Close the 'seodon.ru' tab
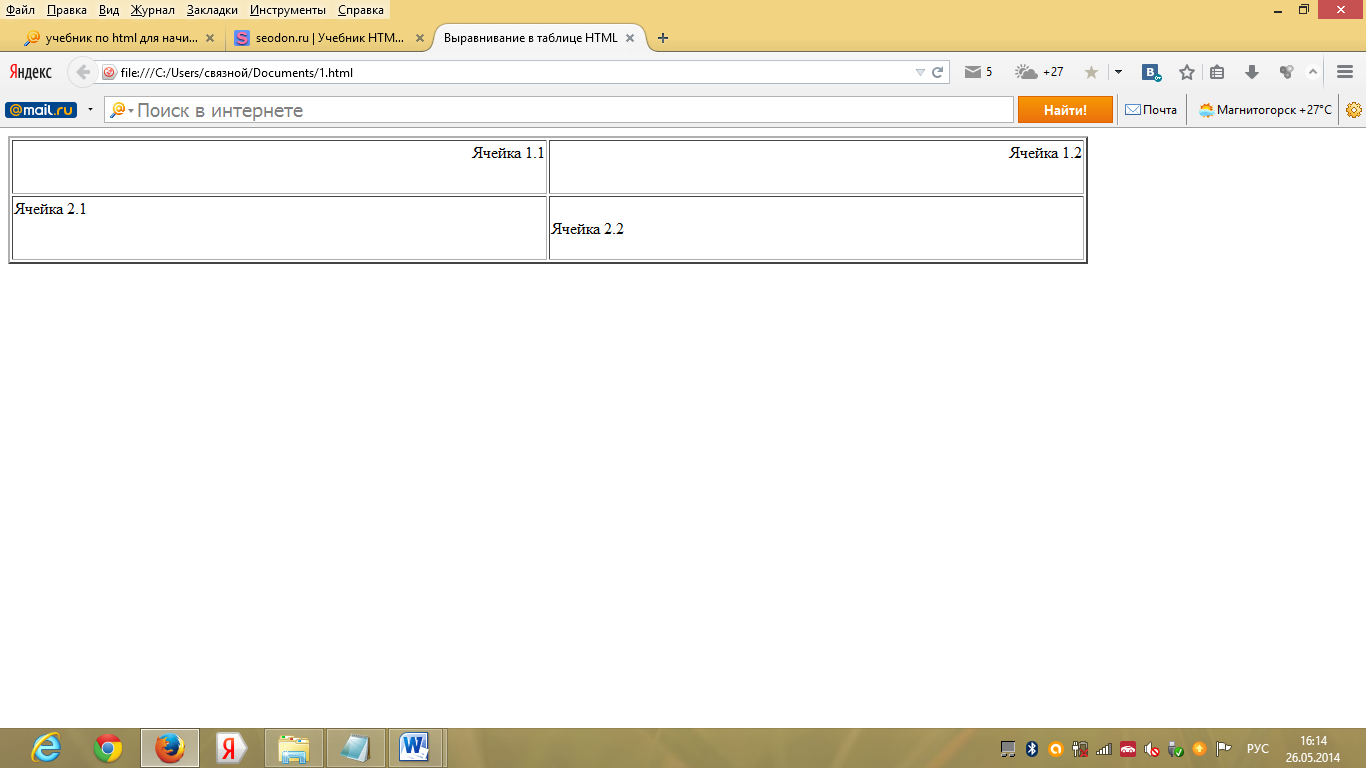Viewport: 1366px width, 768px height. (420, 38)
